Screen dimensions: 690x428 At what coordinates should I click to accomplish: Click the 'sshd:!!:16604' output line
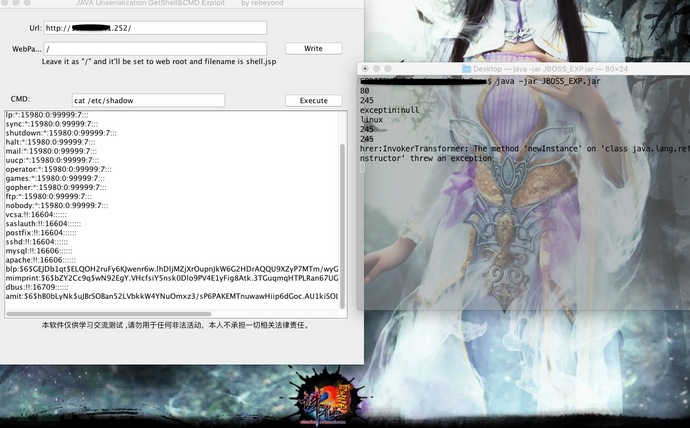(x=37, y=241)
